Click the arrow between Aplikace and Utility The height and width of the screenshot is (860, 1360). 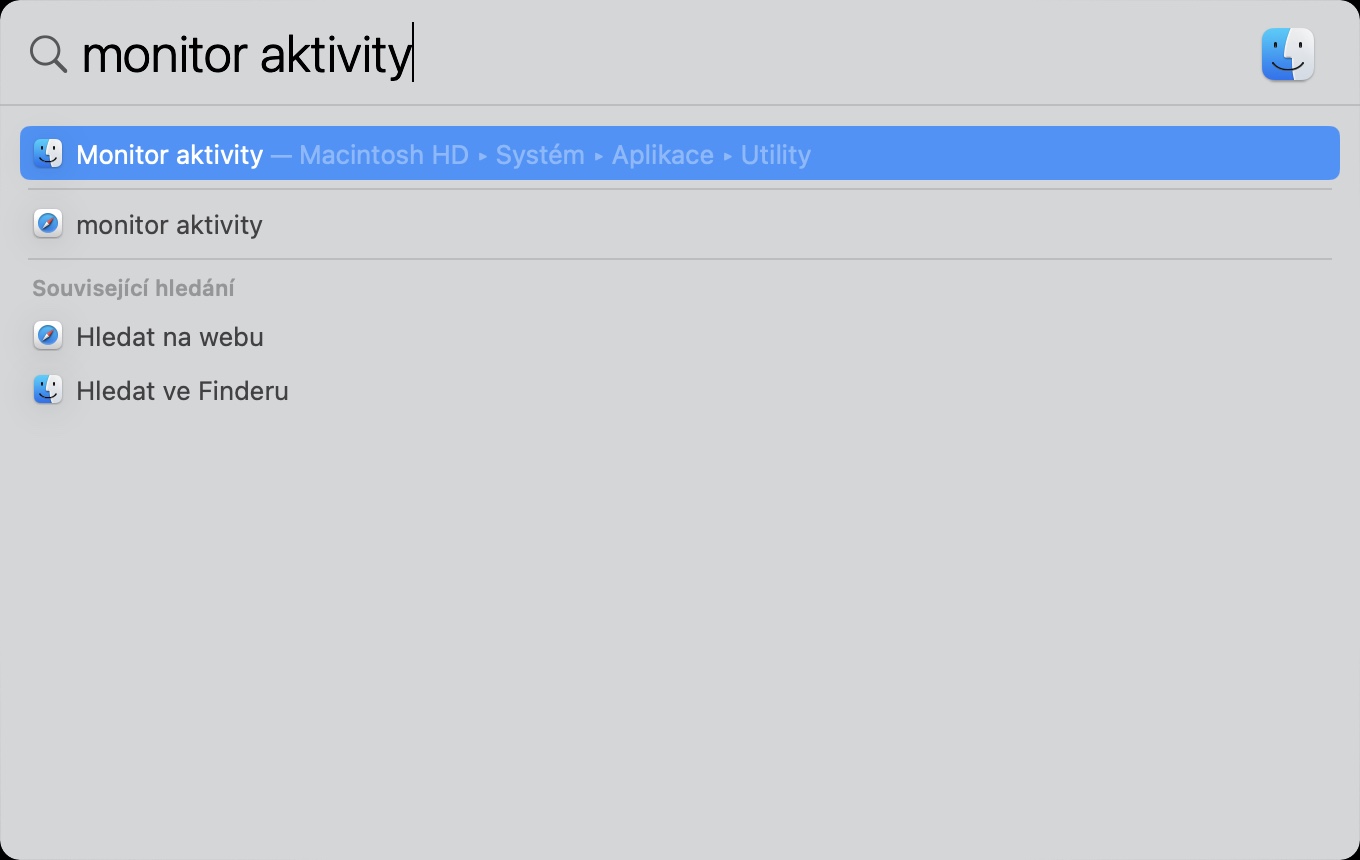pyautogui.click(x=728, y=156)
